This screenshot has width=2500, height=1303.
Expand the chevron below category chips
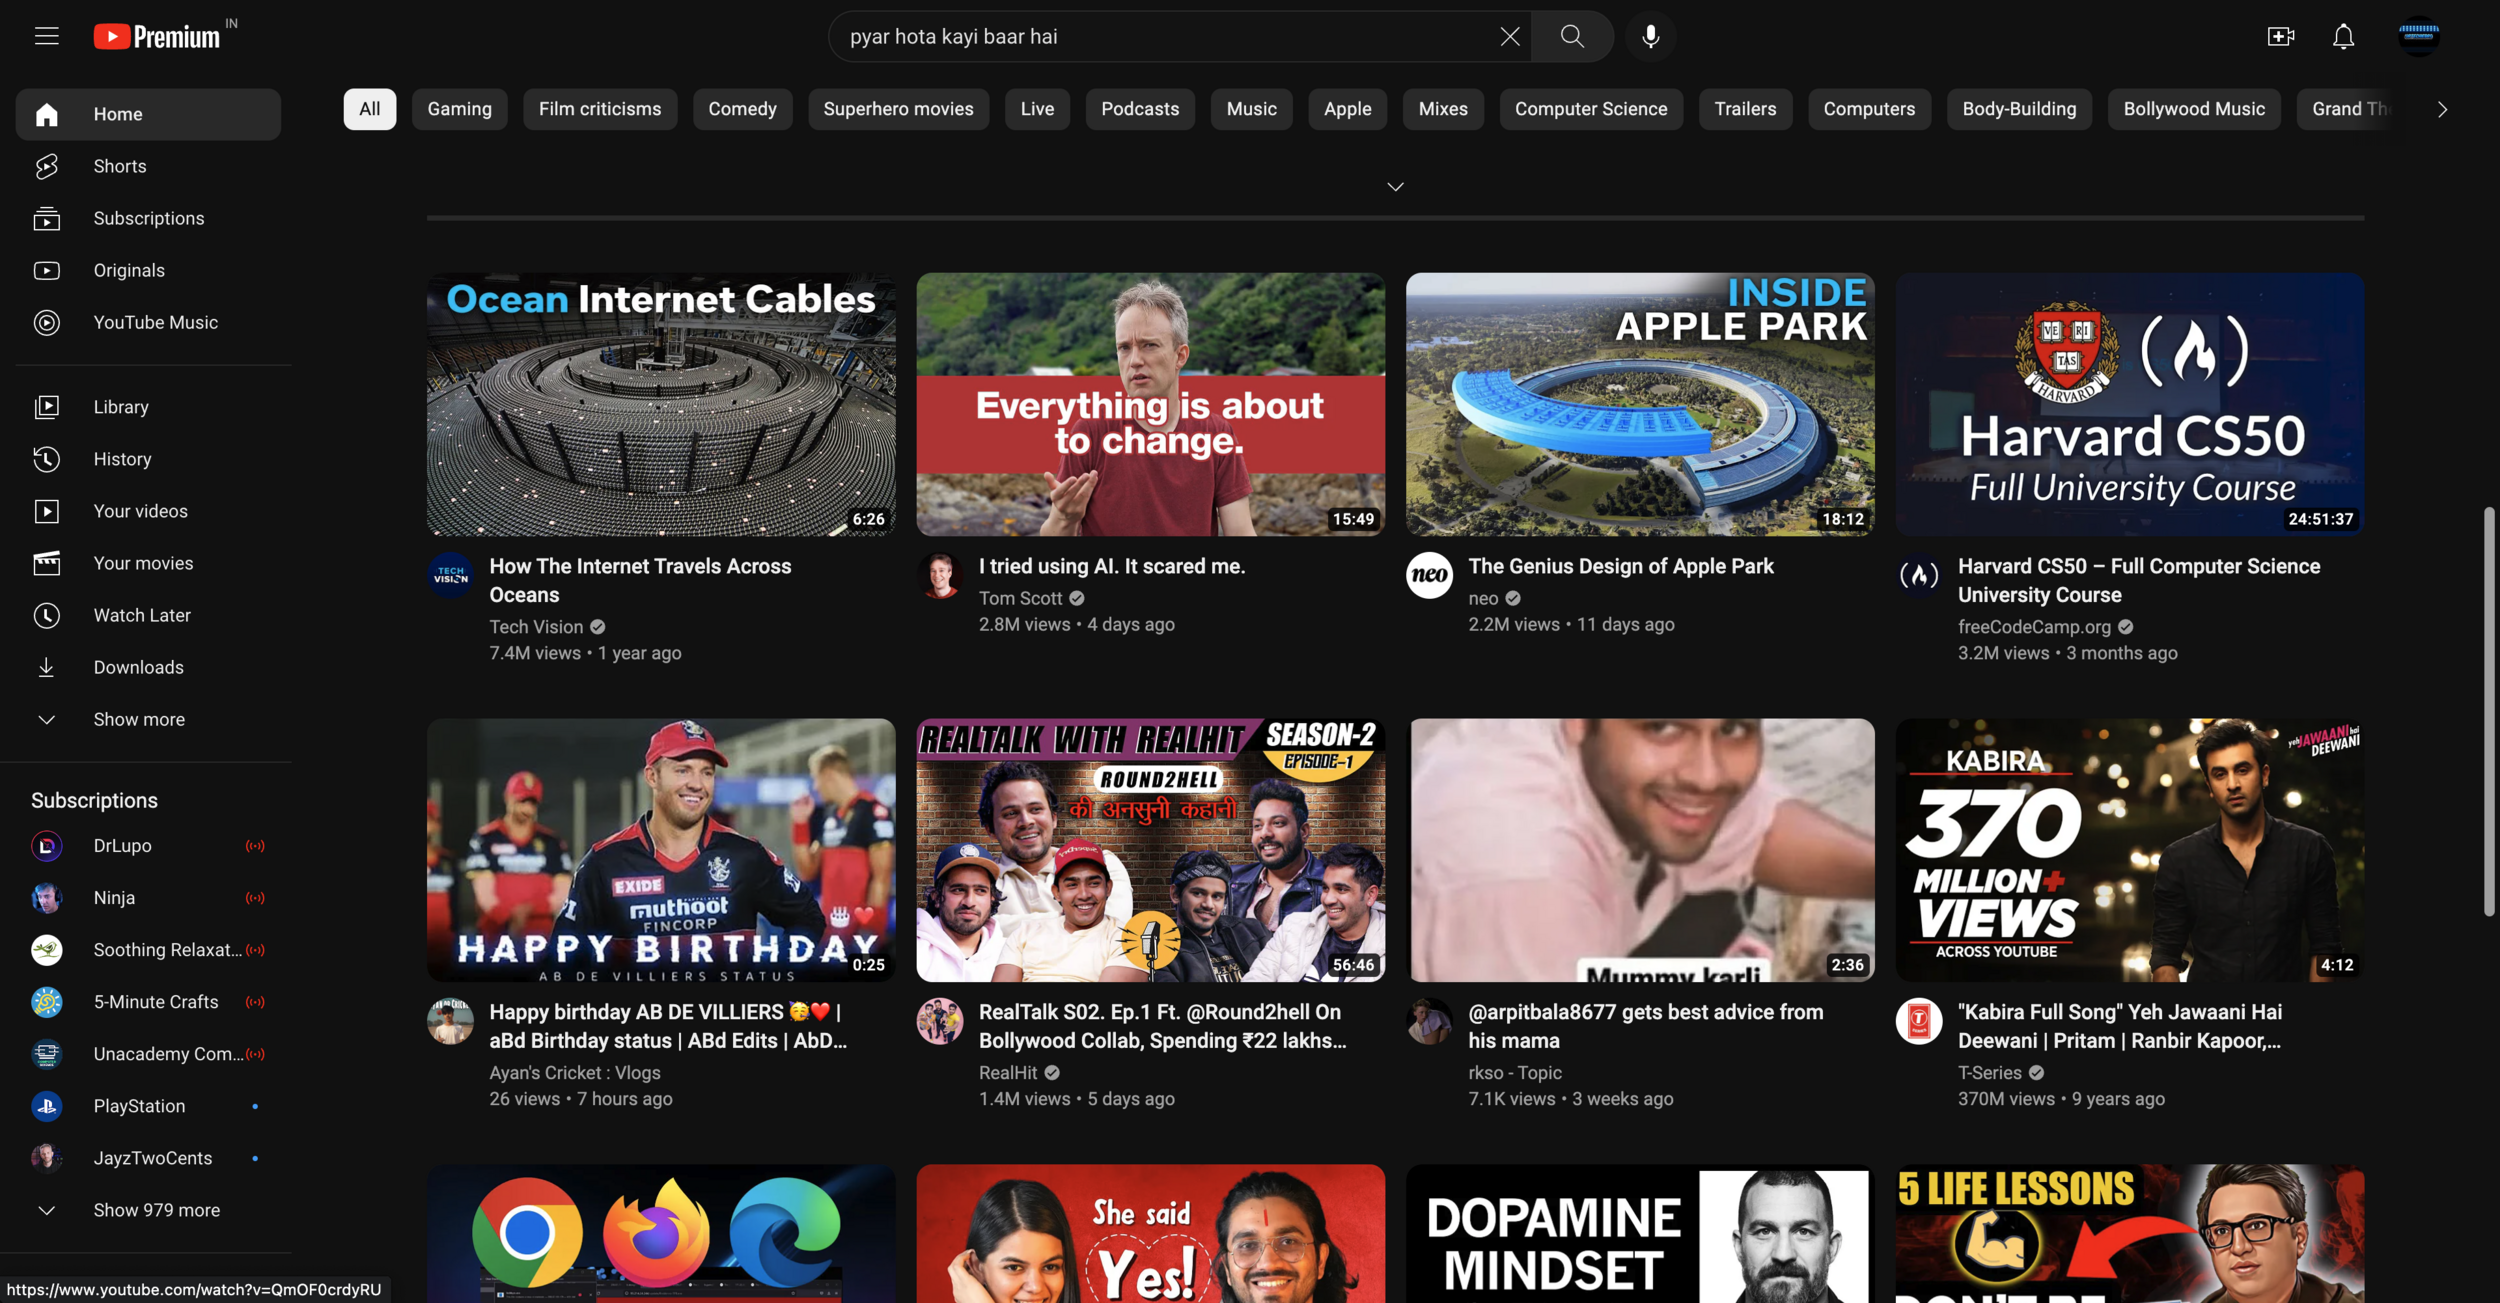(x=1395, y=187)
